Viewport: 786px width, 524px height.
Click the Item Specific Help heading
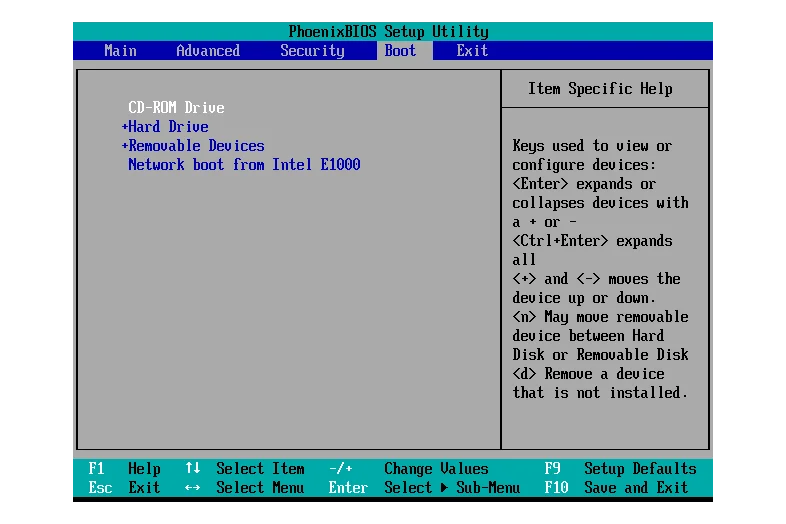[600, 89]
